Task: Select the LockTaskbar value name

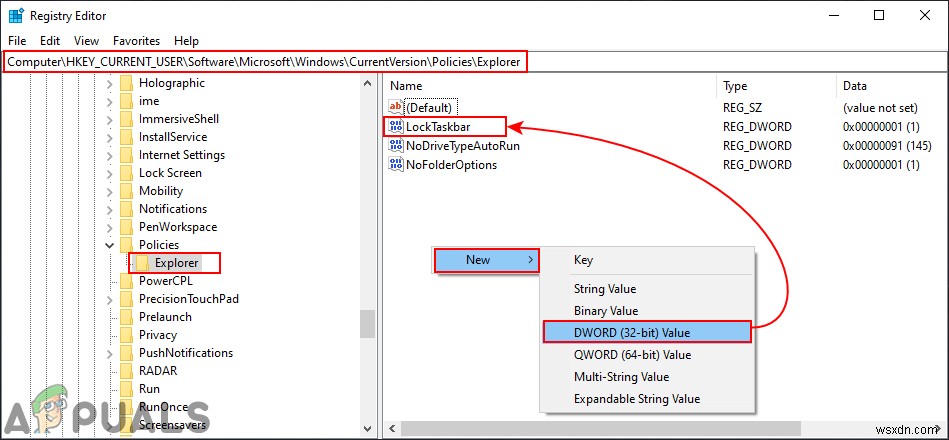Action: pos(438,127)
